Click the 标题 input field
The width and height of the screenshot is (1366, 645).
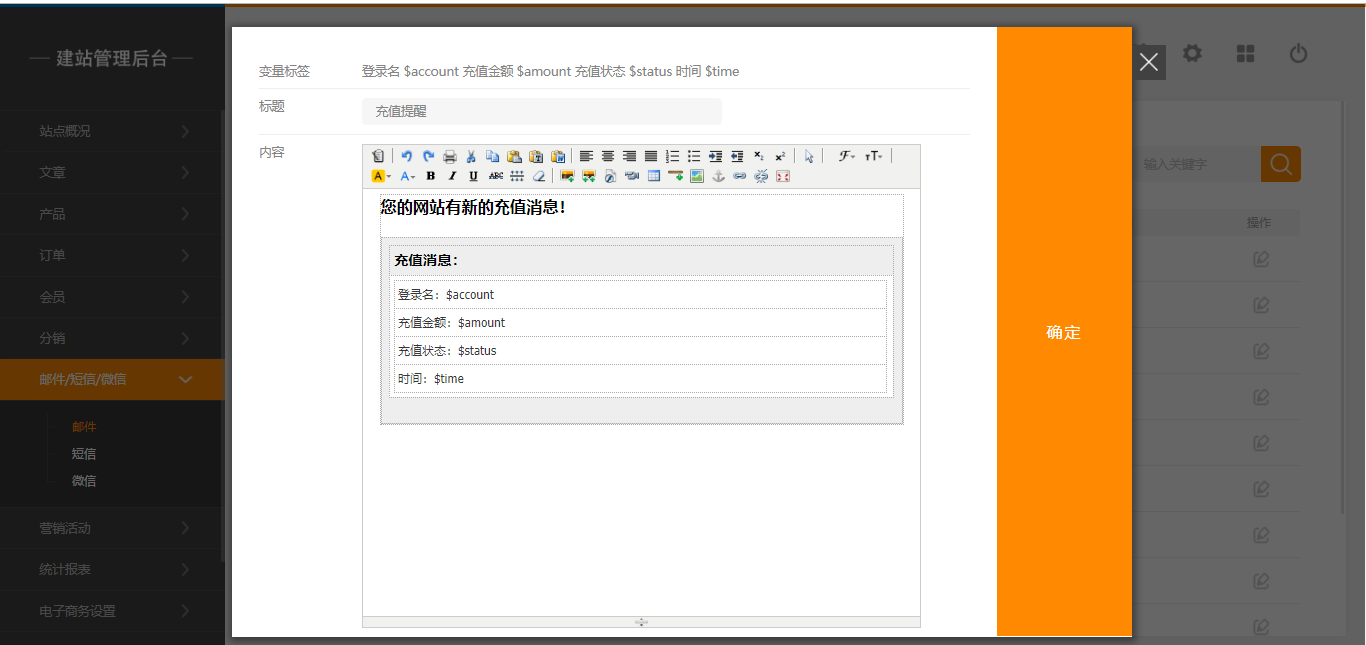tap(541, 112)
